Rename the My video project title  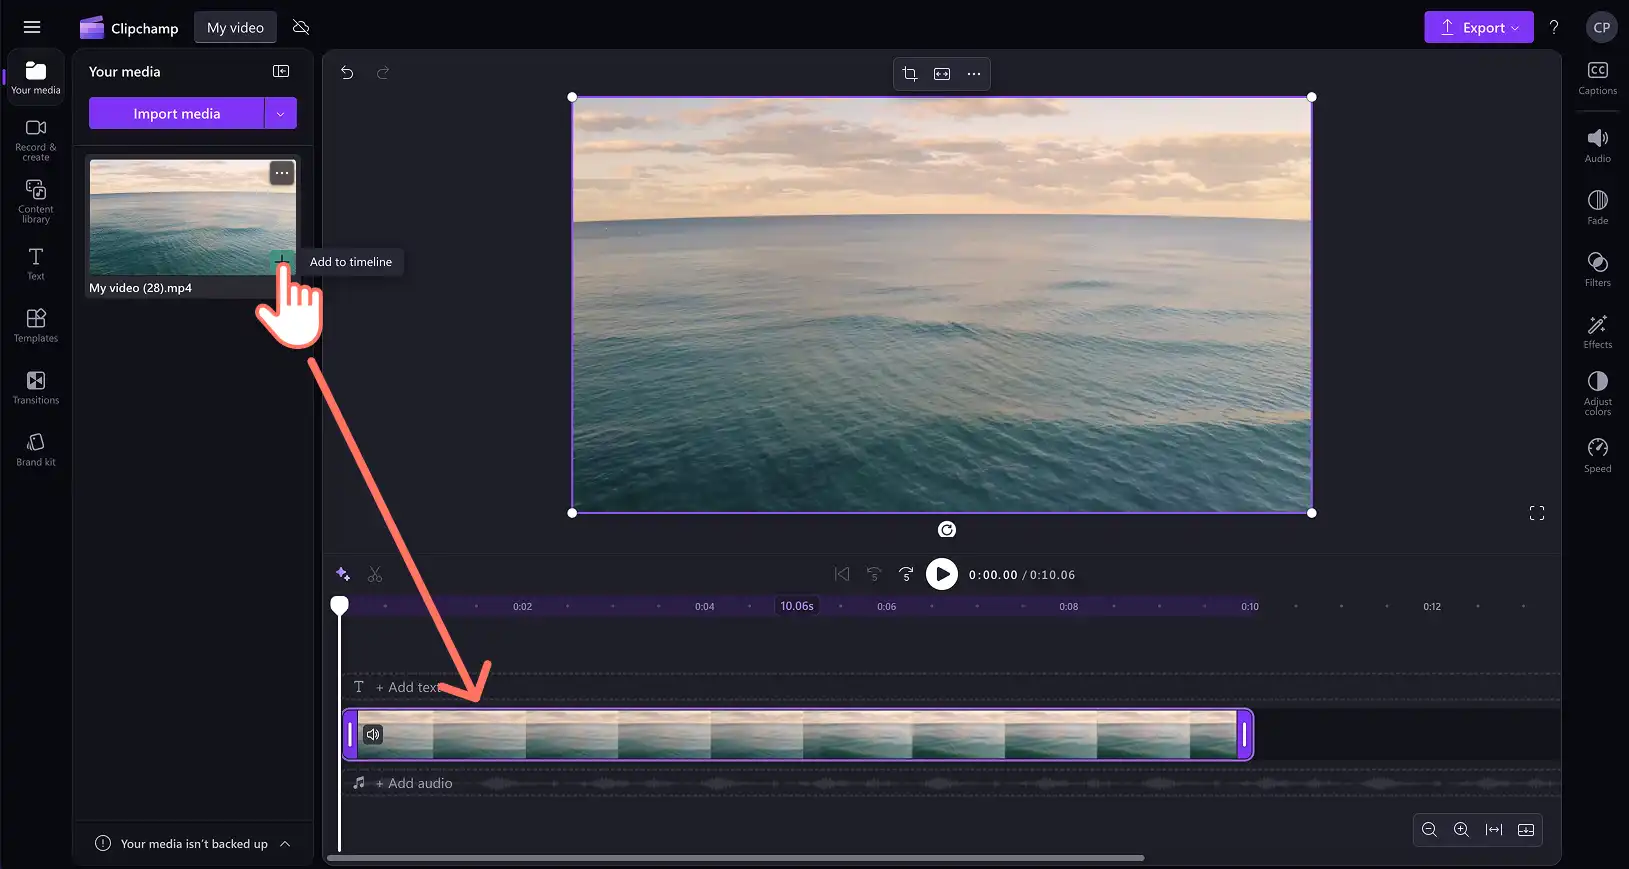pos(235,28)
